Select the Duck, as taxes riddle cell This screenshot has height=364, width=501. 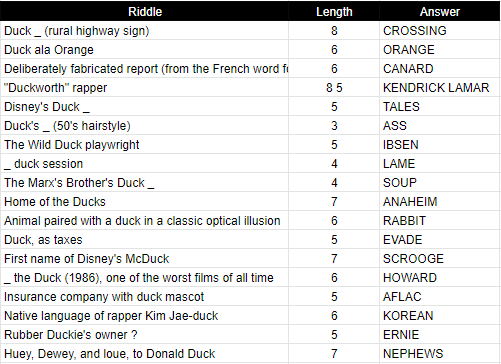coord(145,240)
